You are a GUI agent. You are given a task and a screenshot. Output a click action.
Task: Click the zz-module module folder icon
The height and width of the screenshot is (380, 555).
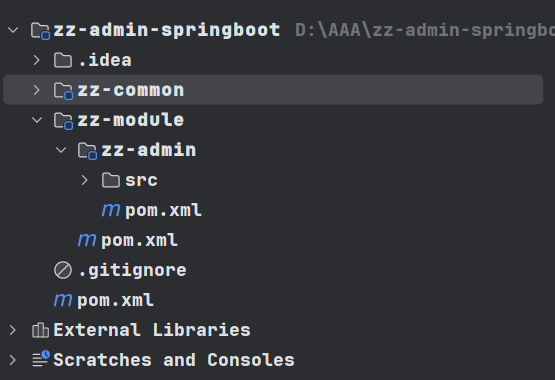pos(64,121)
